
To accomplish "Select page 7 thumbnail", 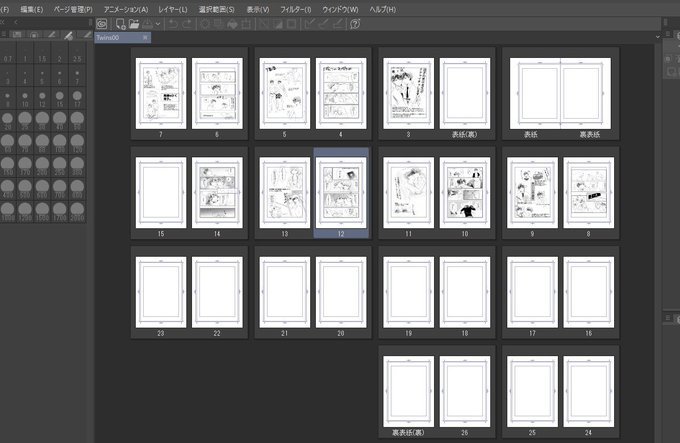I will point(161,94).
